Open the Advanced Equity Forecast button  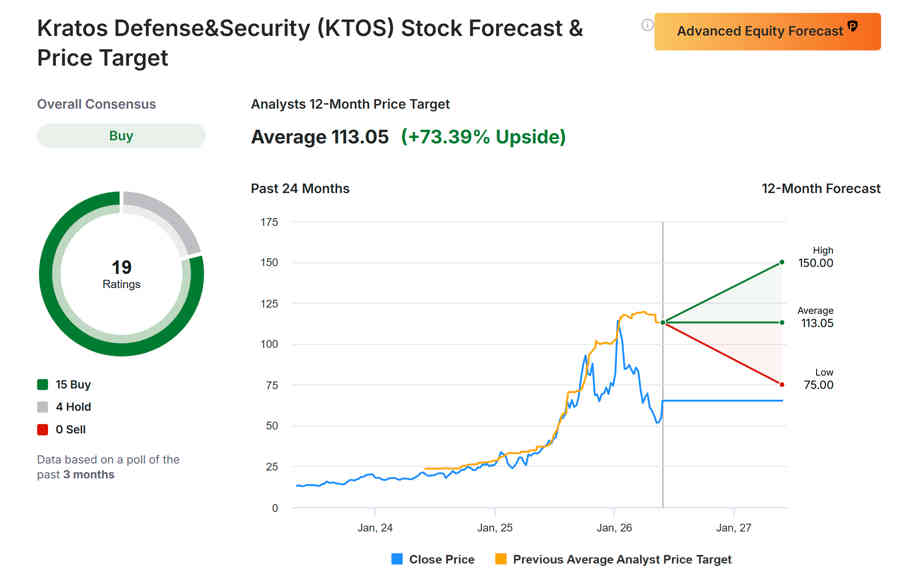[x=767, y=32]
